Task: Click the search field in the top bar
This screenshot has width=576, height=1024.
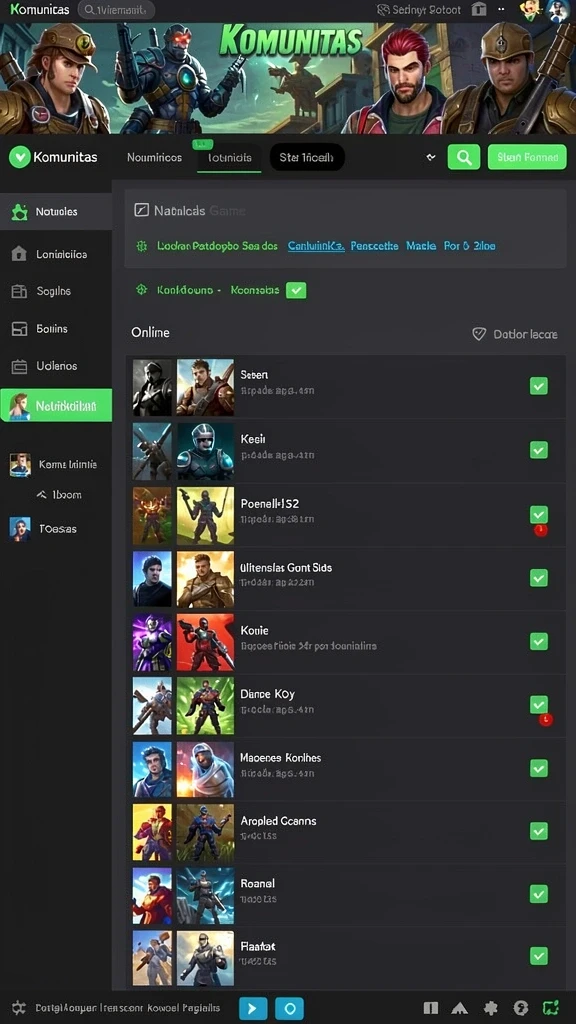Action: coord(116,10)
